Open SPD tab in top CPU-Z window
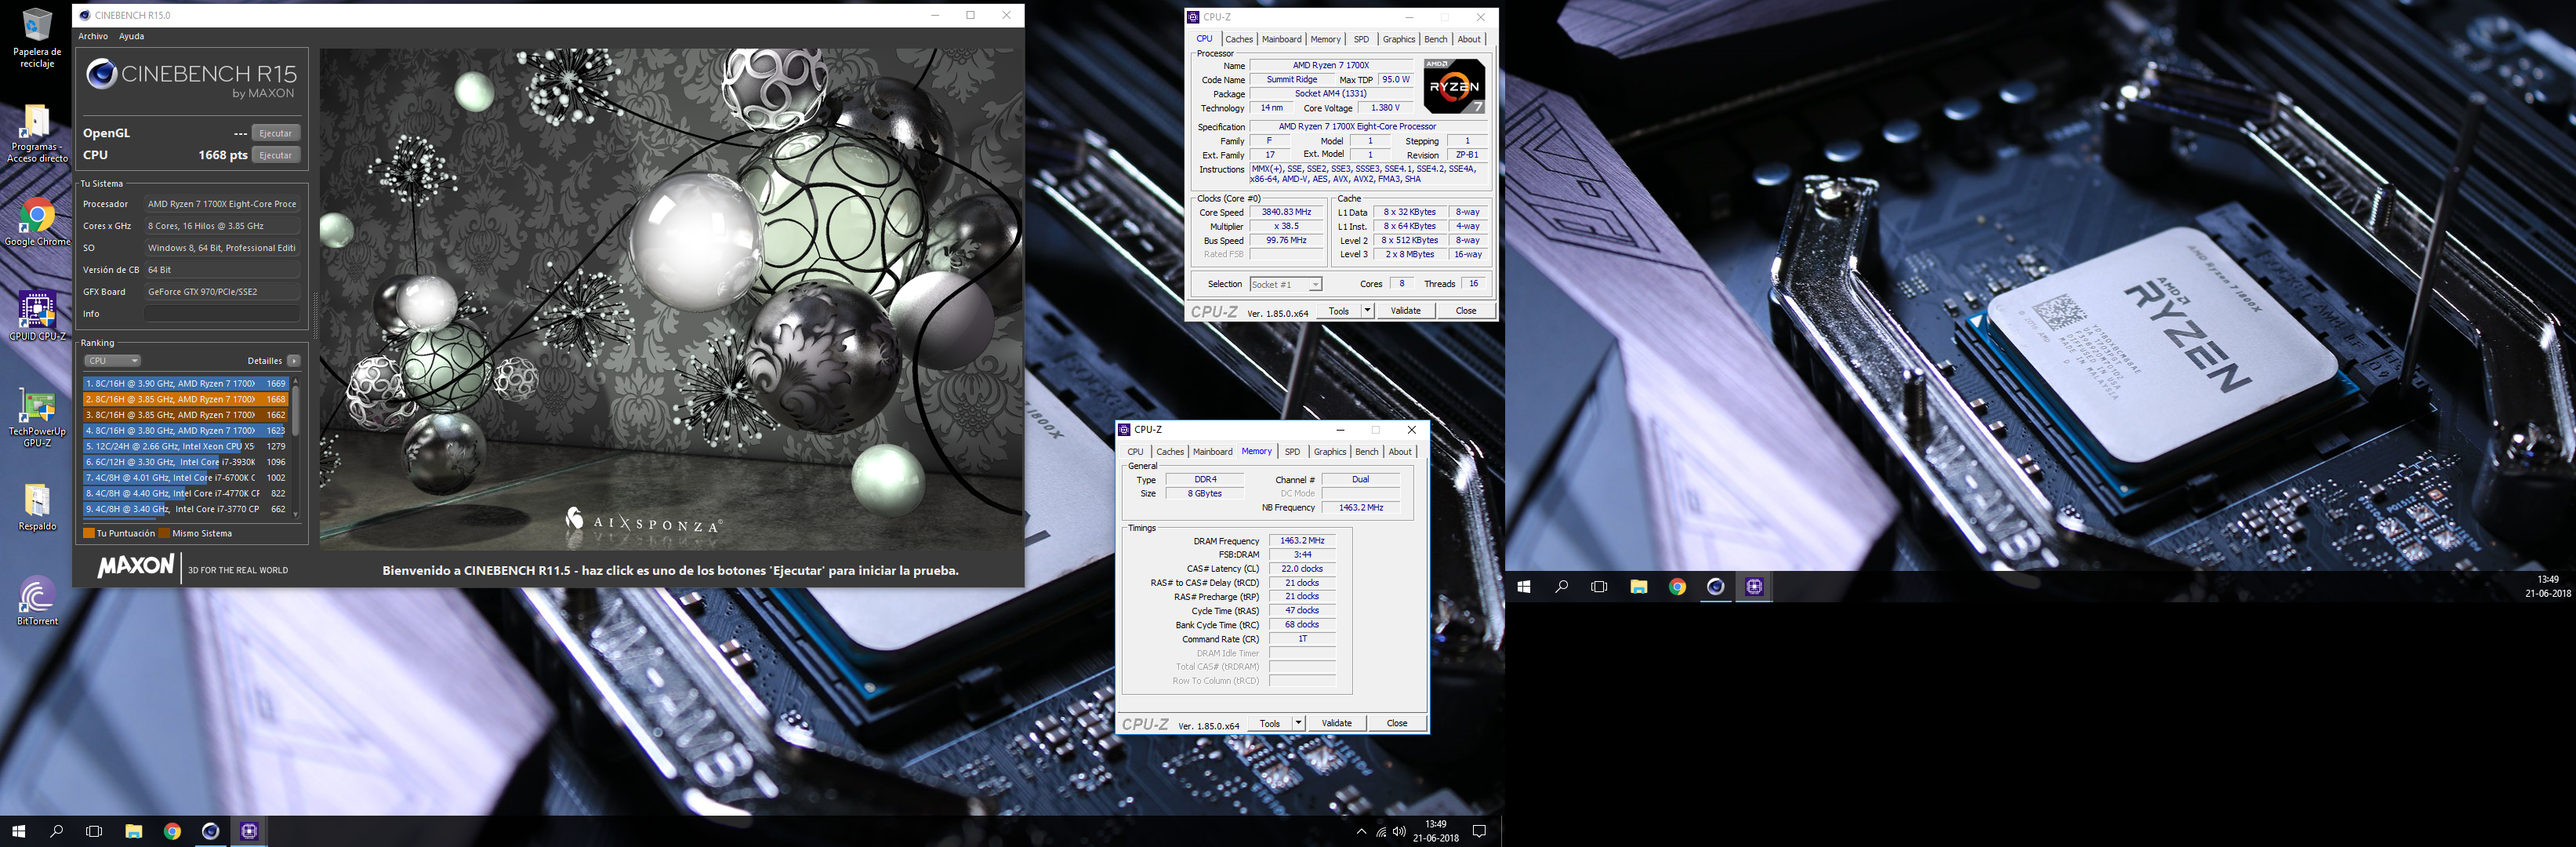Screen dimensions: 2576x847 coord(1361,39)
